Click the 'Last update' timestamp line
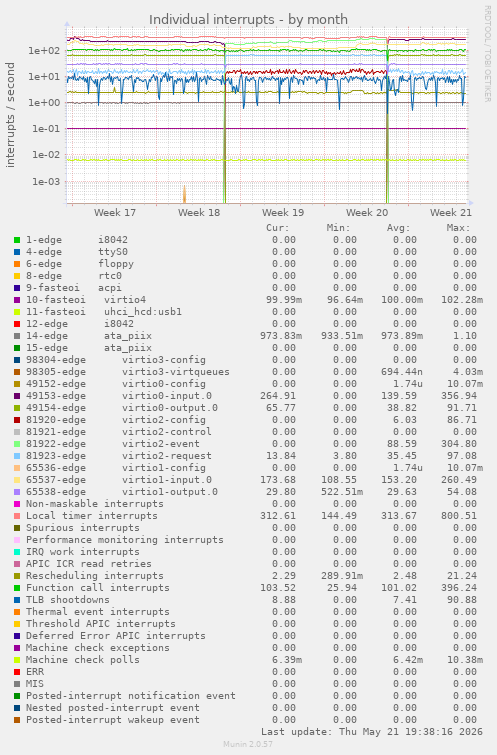The height and width of the screenshot is (755, 497). 372,732
